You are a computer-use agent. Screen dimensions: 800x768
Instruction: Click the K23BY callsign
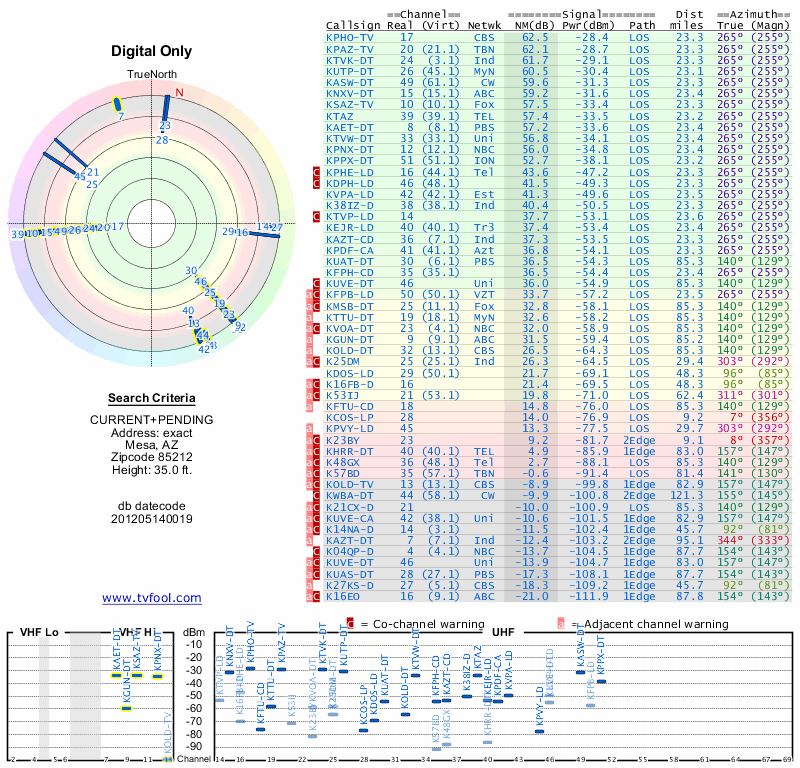click(343, 440)
